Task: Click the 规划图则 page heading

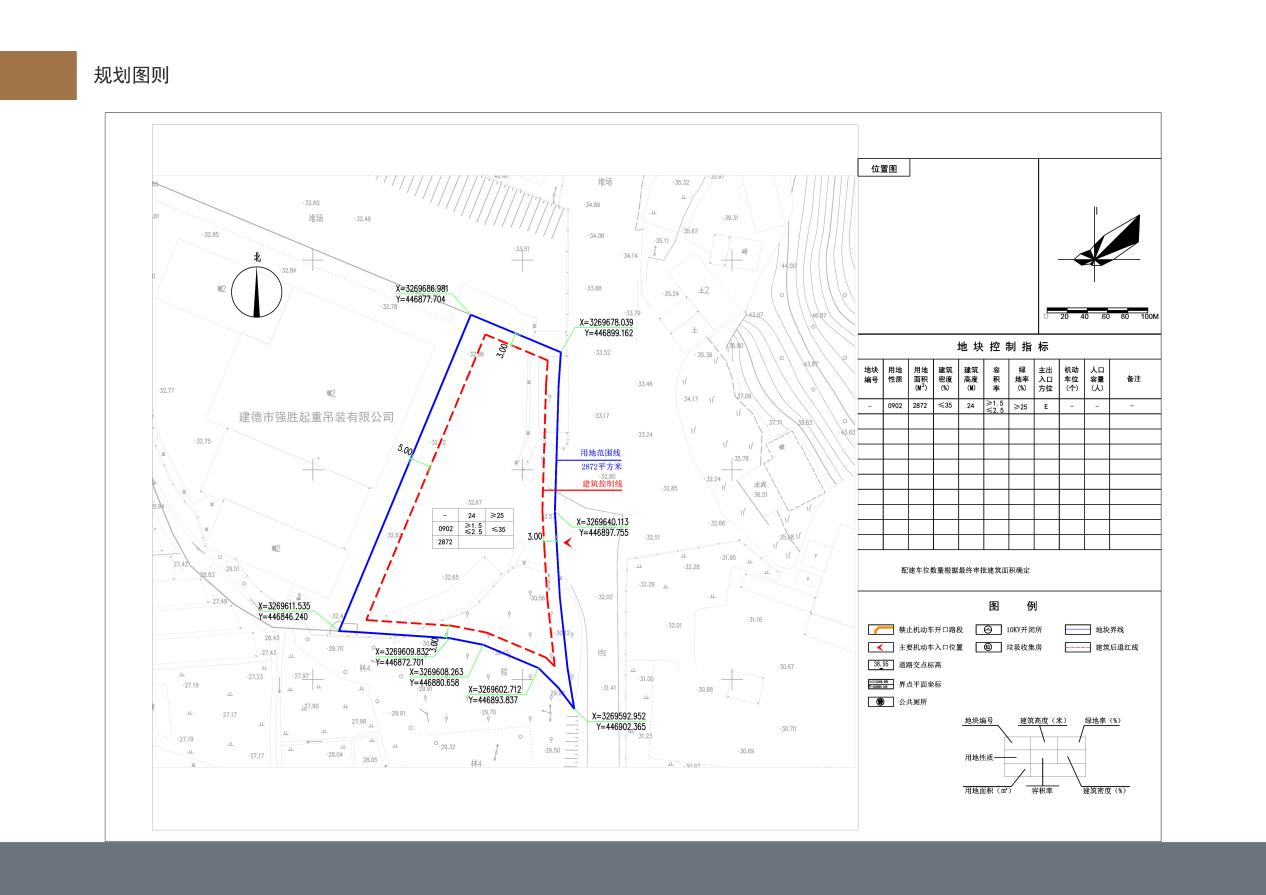Action: point(131,75)
